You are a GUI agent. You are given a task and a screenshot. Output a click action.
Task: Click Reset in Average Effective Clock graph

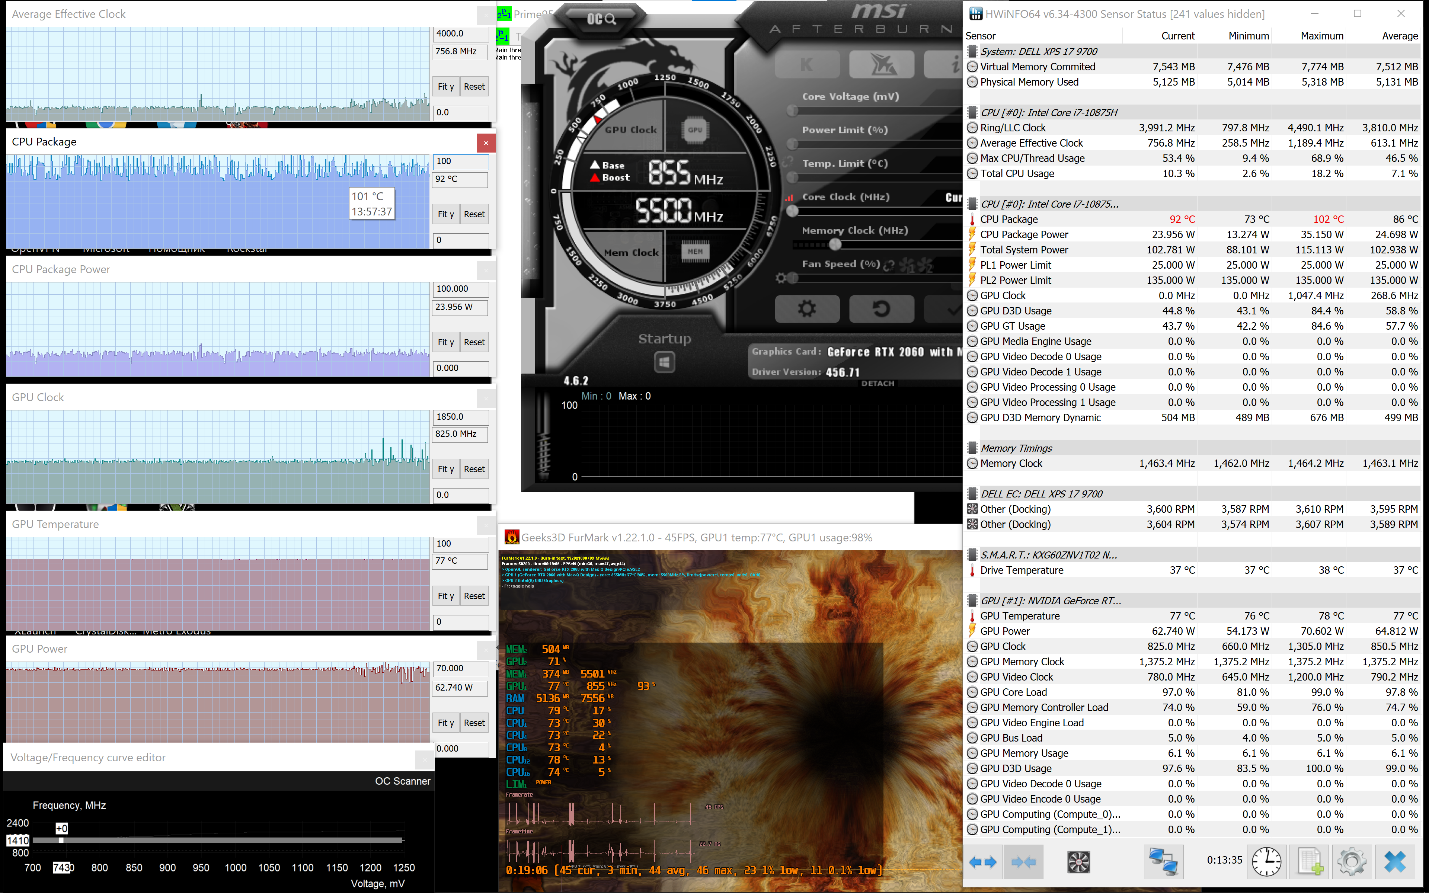point(475,87)
